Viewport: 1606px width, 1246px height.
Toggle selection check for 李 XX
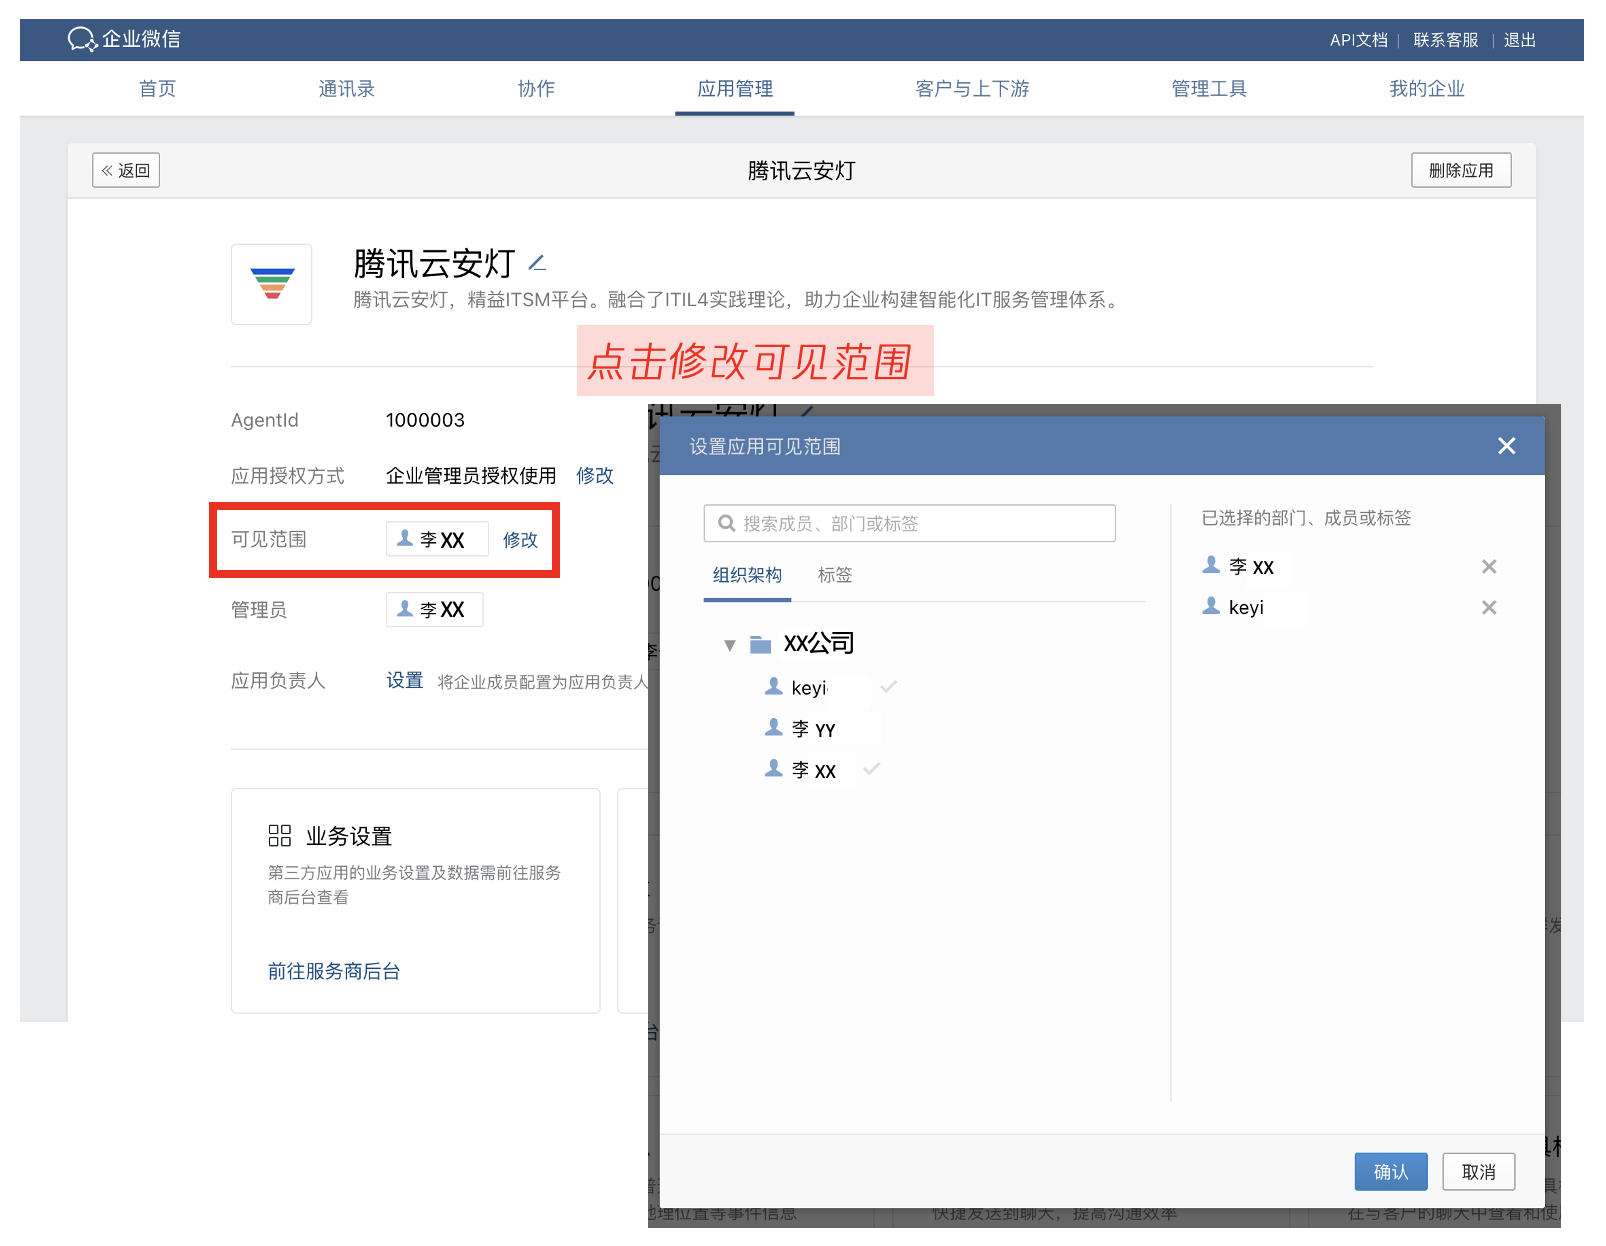point(871,769)
